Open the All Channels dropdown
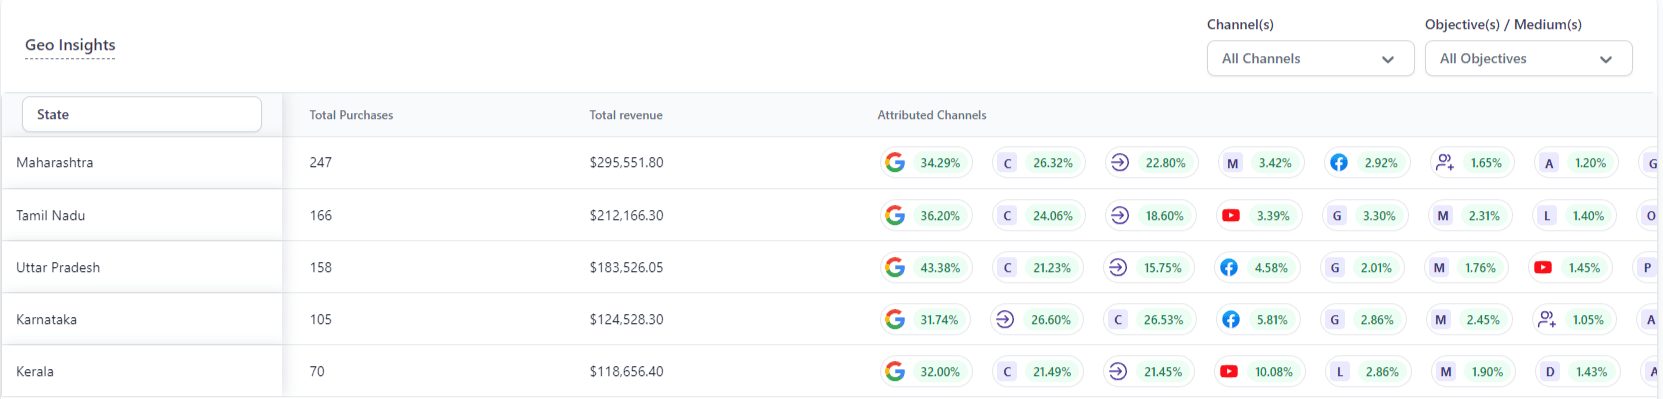1663x399 pixels. 1310,58
